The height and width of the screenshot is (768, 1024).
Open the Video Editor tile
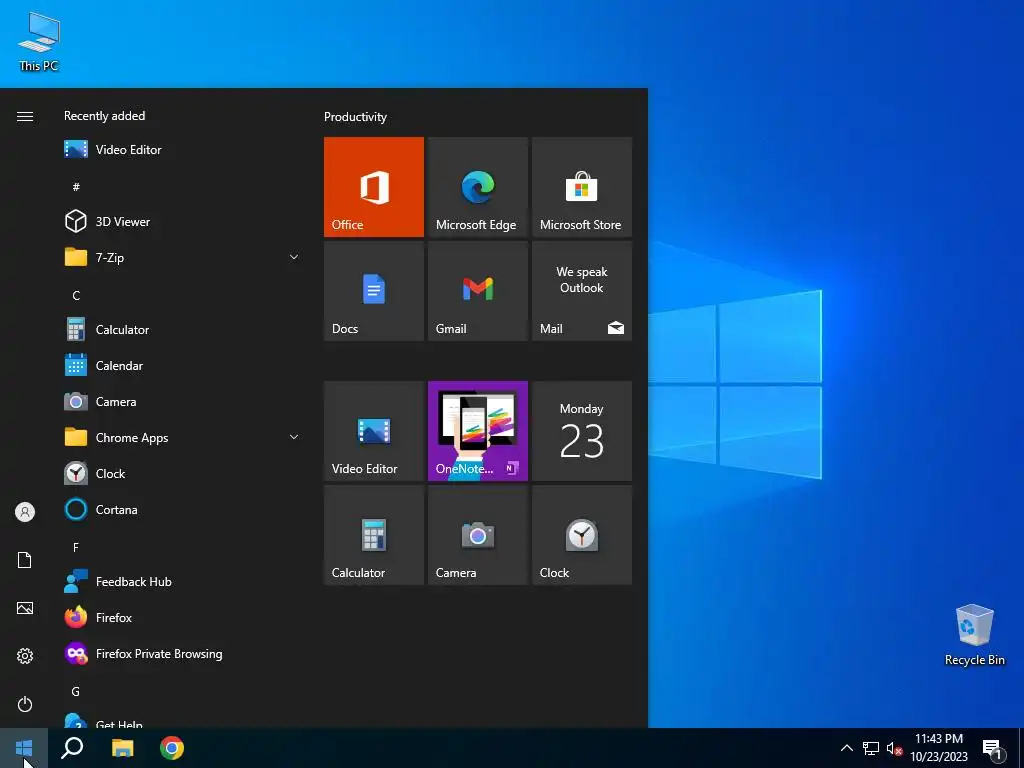point(374,431)
